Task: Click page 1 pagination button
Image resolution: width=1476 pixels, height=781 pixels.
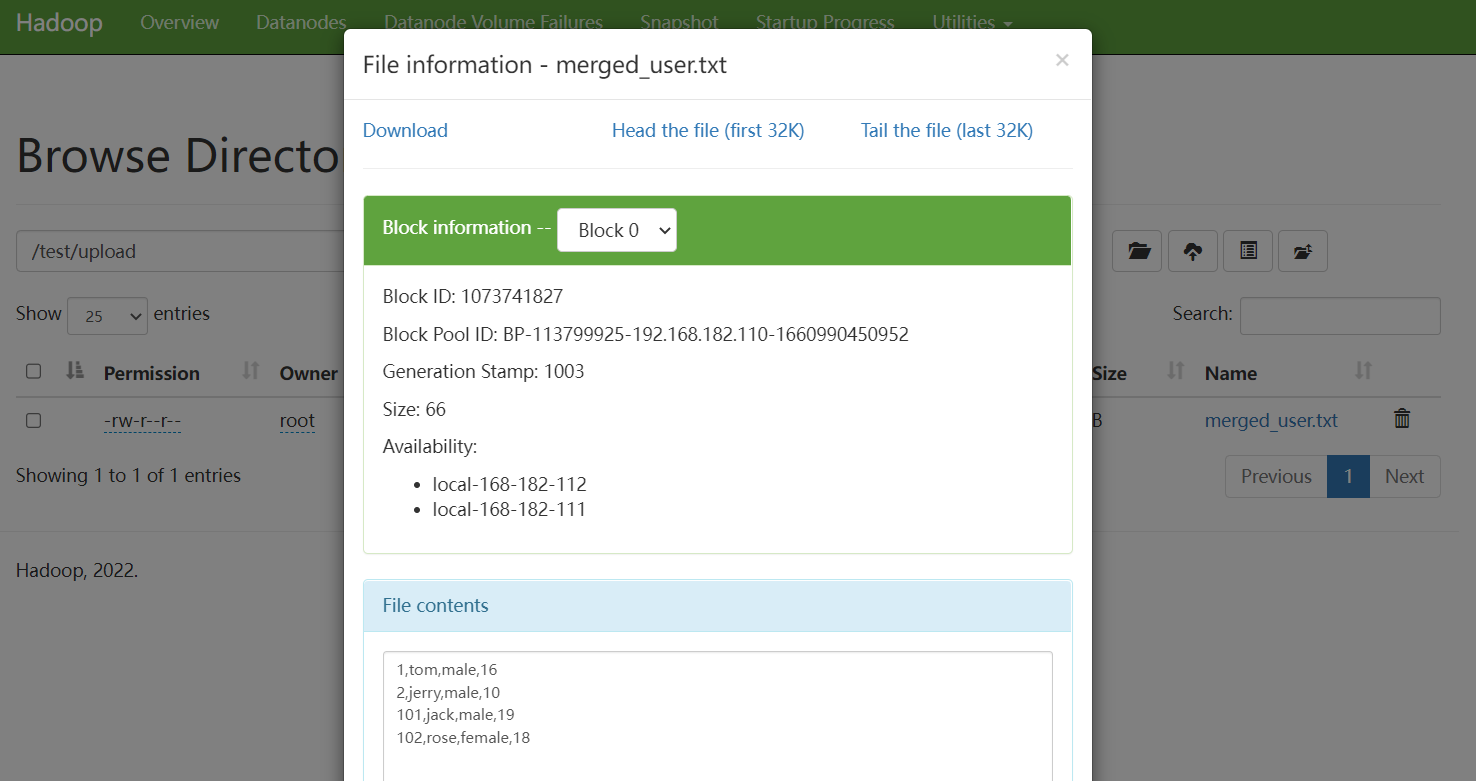Action: pyautogui.click(x=1348, y=476)
